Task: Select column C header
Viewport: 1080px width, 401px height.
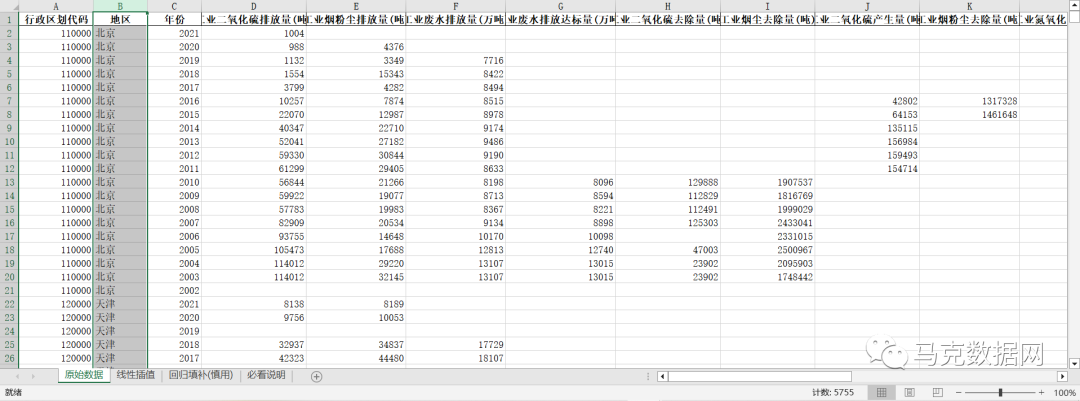Action: click(x=174, y=6)
